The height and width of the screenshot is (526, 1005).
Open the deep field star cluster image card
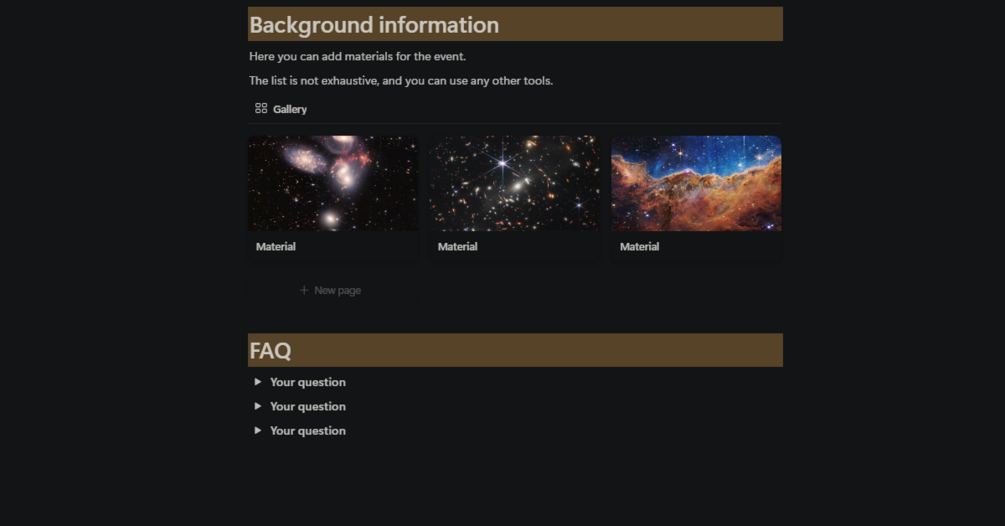point(515,183)
